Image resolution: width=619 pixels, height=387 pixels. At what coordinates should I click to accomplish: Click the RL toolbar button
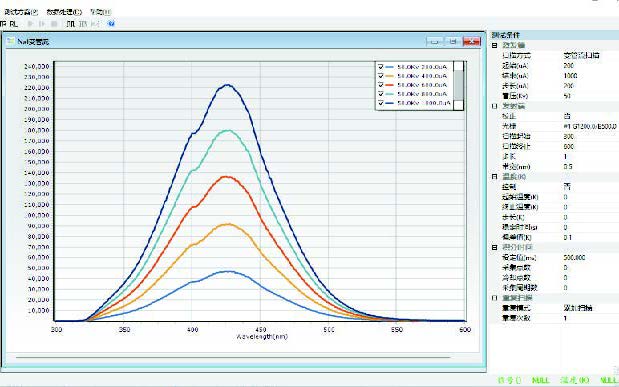[14, 24]
